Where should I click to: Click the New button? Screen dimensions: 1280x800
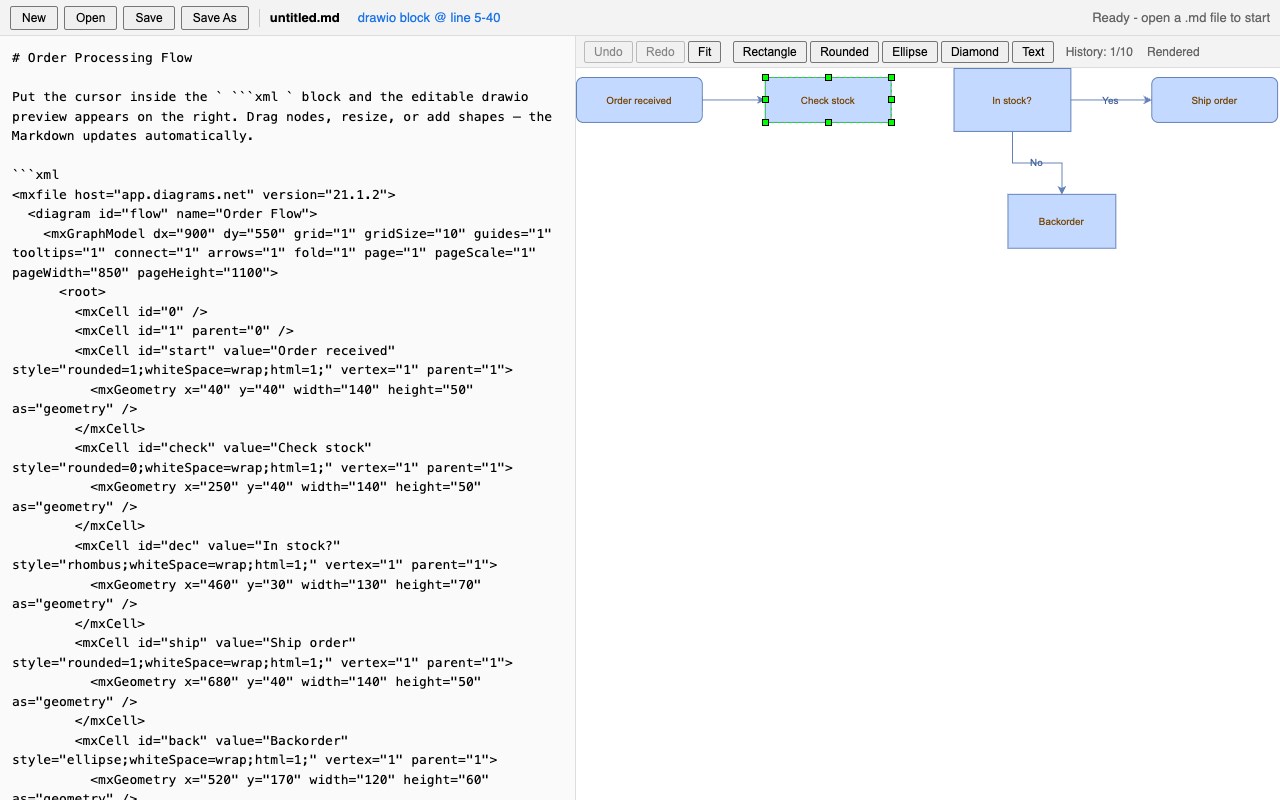click(33, 18)
